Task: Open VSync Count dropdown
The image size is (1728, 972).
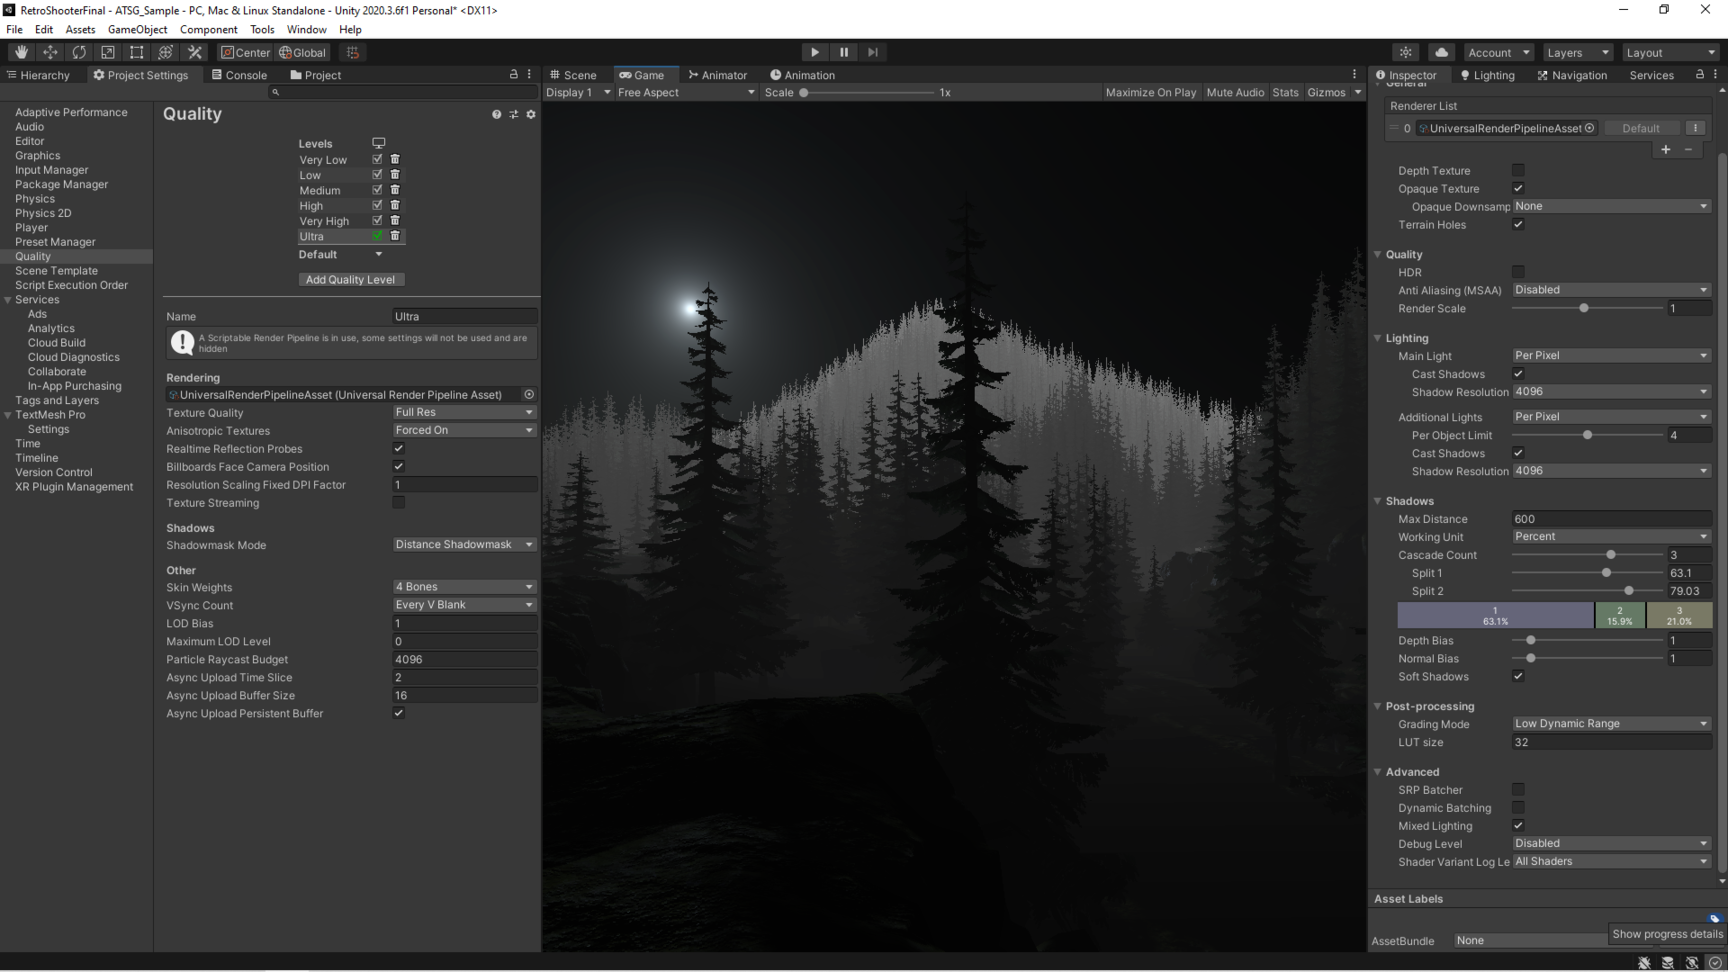Action: click(x=465, y=605)
